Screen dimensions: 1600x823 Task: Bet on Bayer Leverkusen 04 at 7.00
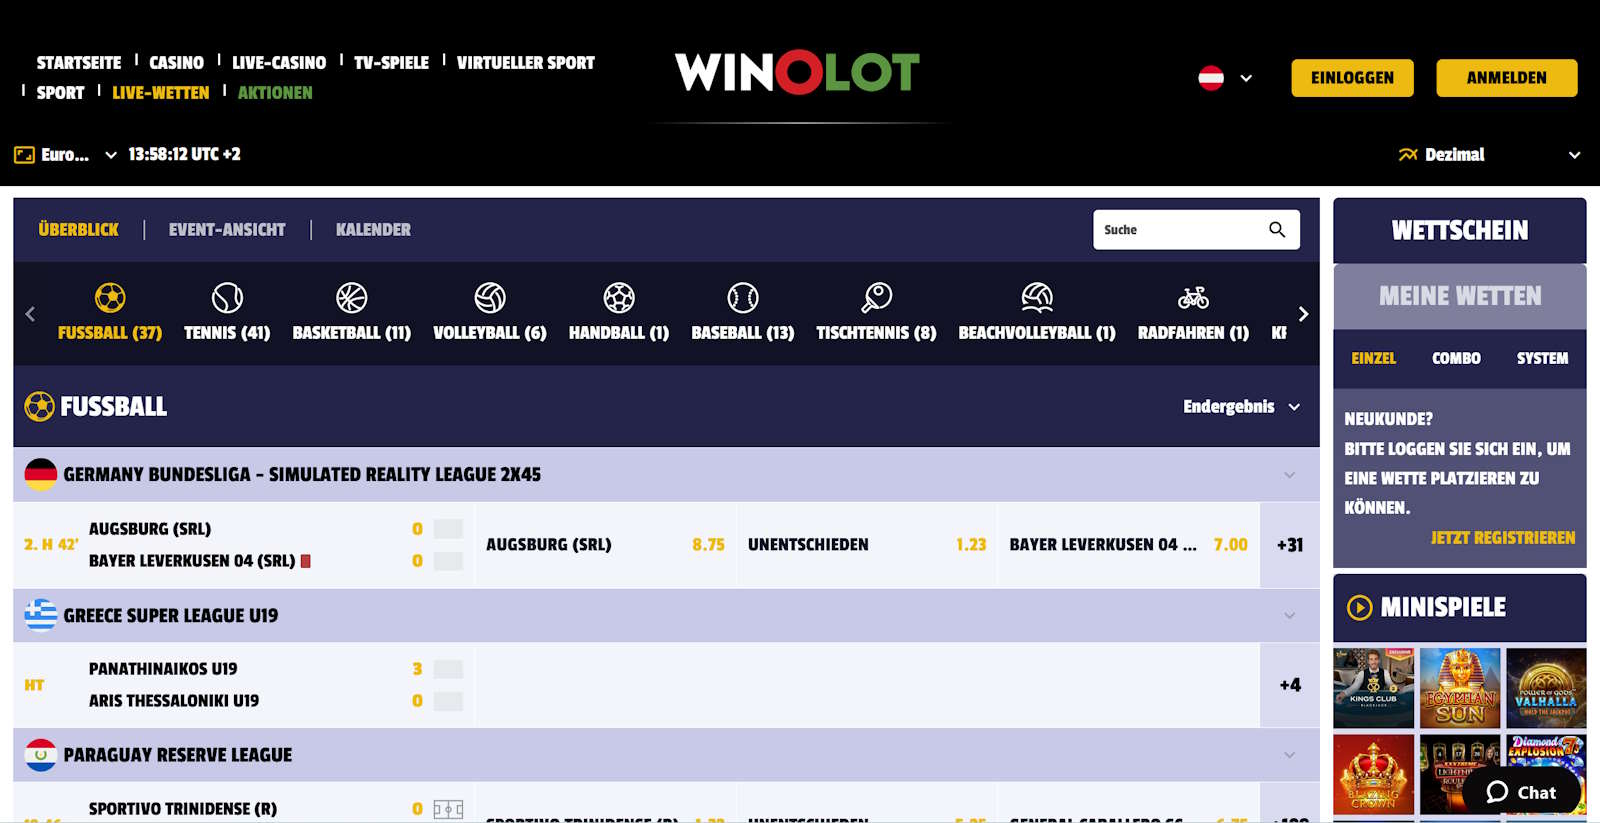point(1128,545)
